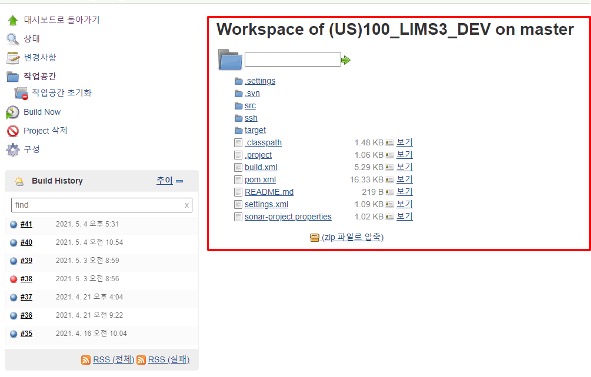Click blue status ball of build #36
Viewport: 591px width, 377px height.
[14, 316]
